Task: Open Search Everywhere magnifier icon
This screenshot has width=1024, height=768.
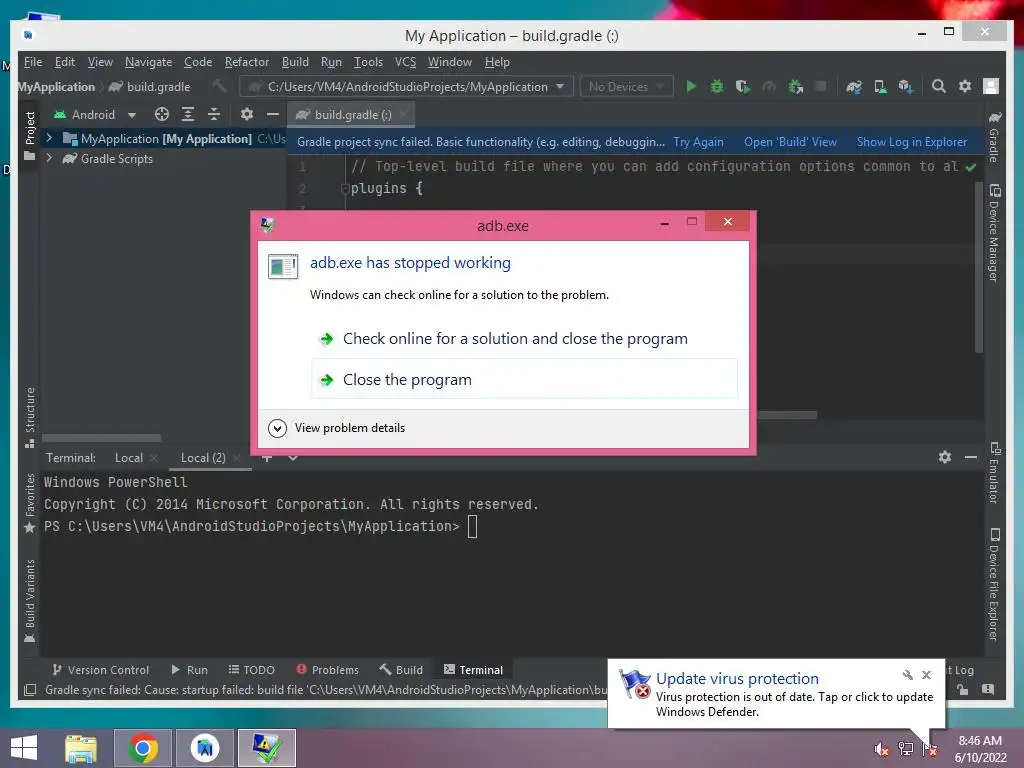Action: [938, 86]
